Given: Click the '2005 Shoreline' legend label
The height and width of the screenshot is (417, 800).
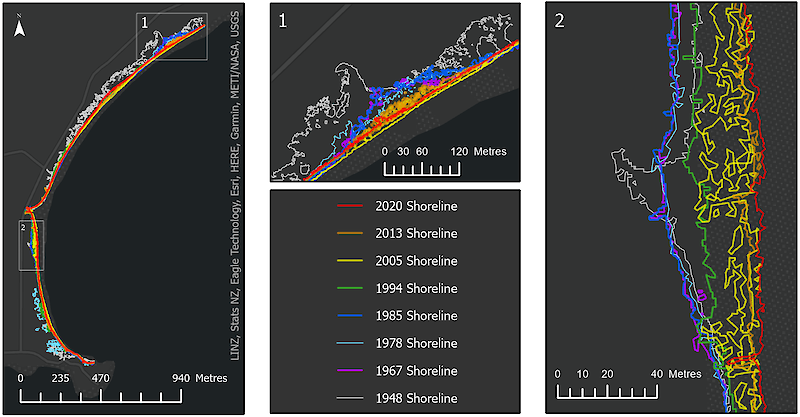Looking at the screenshot, I should pyautogui.click(x=416, y=261).
